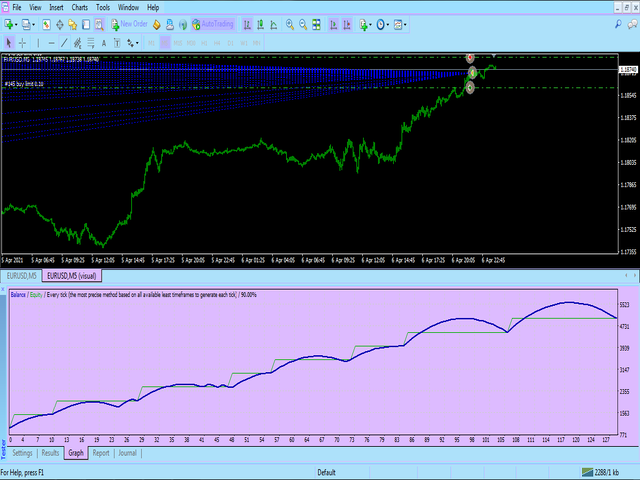640x480 pixels.
Task: Click the search magnifier icon
Action: pyautogui.click(x=618, y=24)
